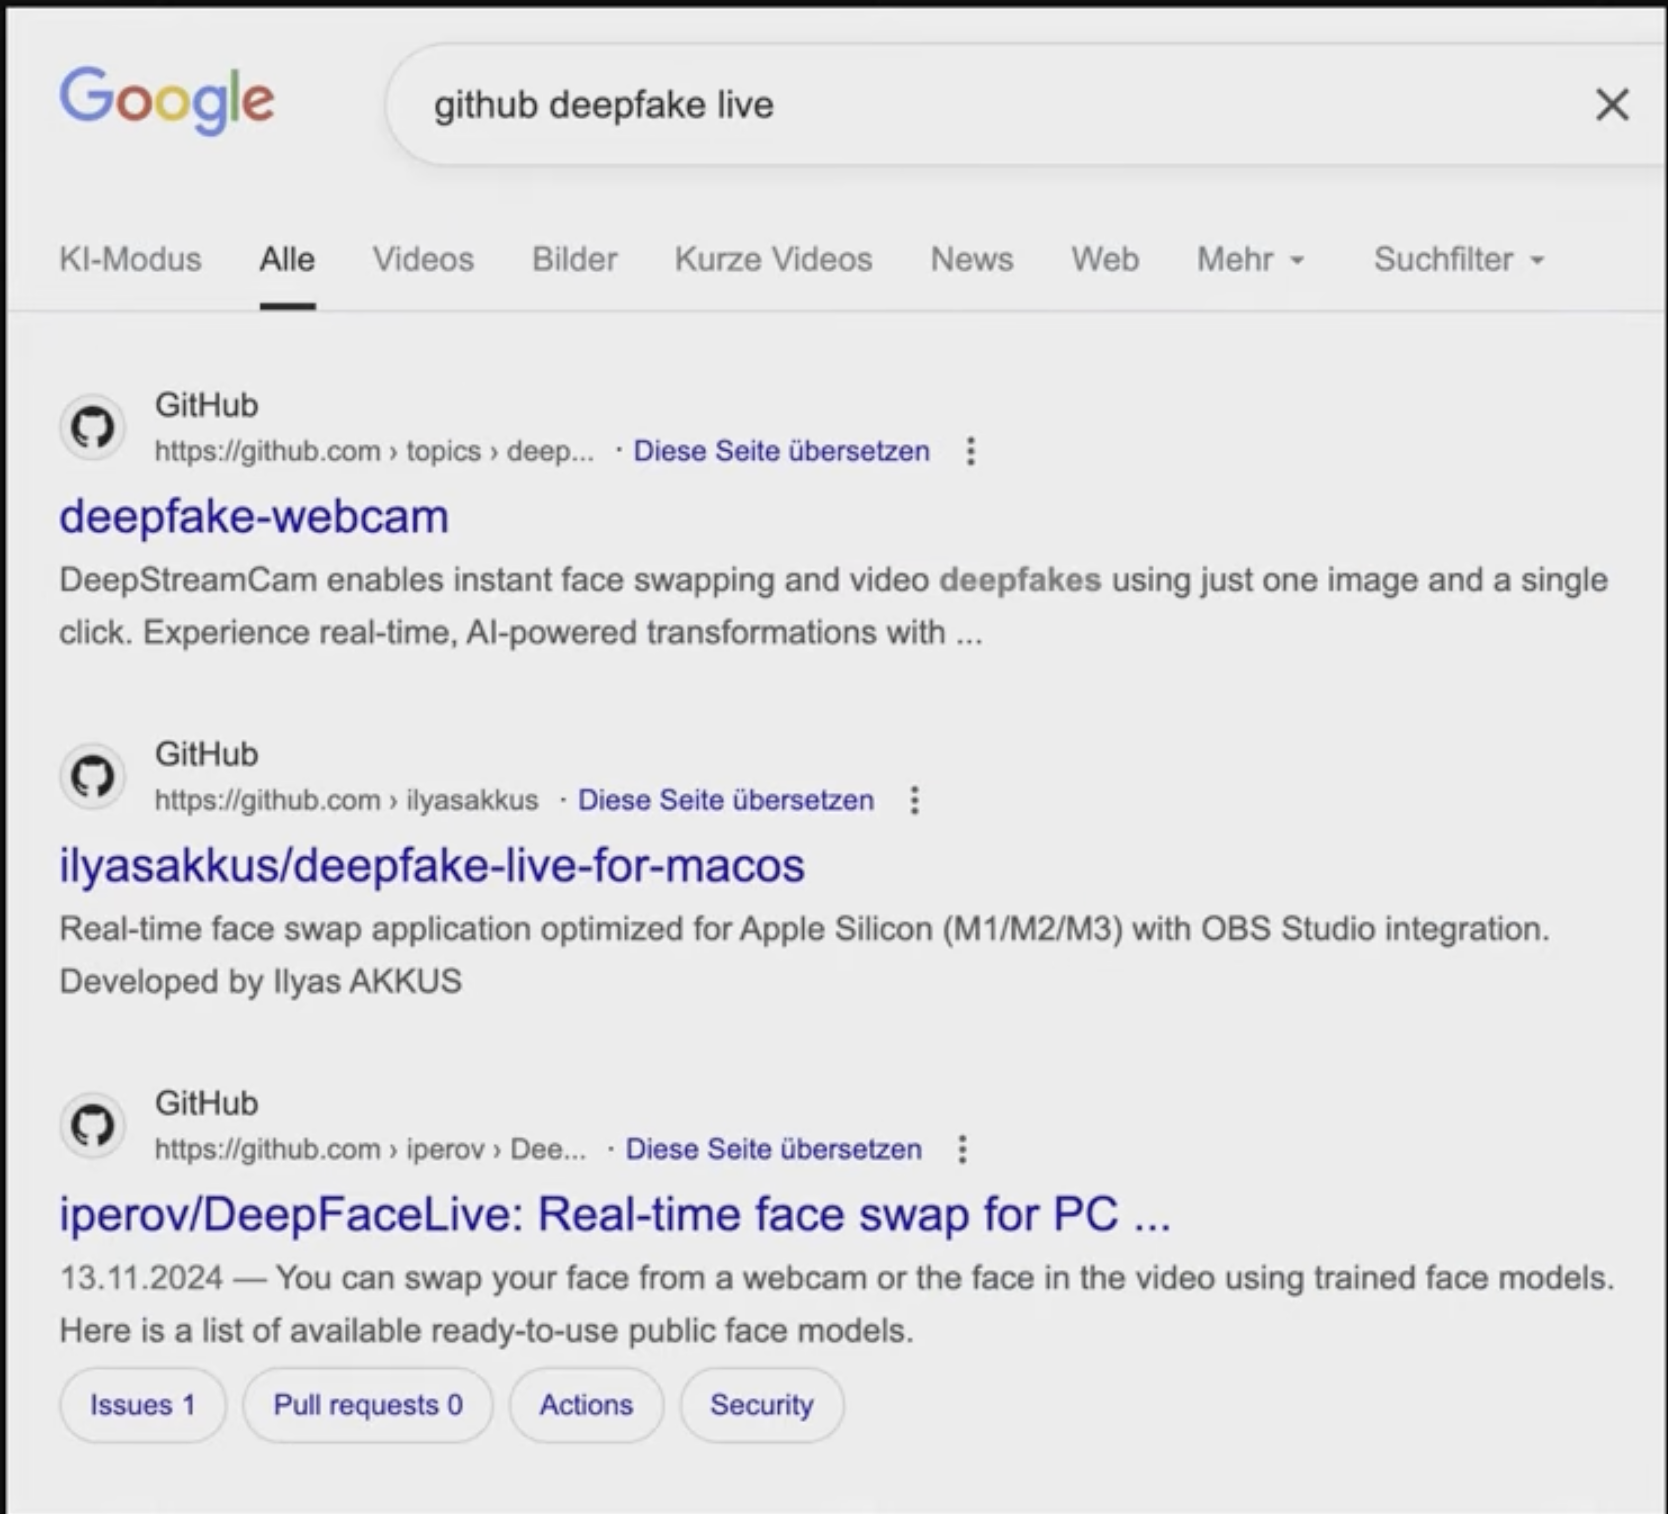Clear the search box with X icon

(1611, 105)
